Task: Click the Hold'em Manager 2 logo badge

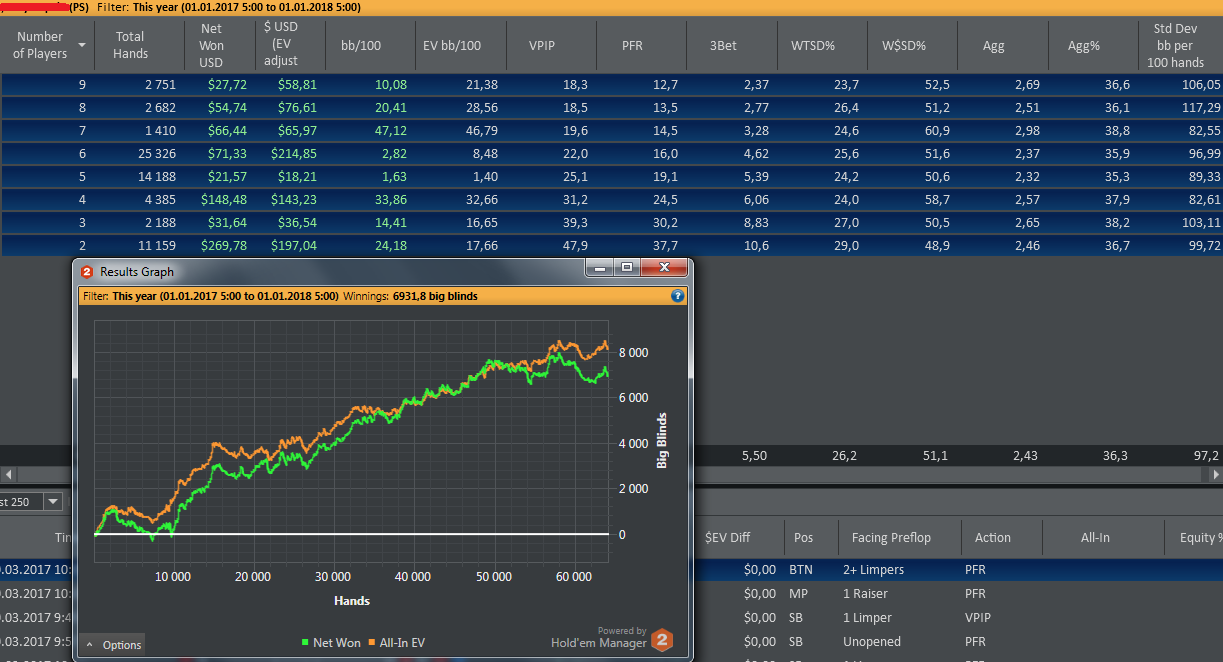Action: [661, 640]
